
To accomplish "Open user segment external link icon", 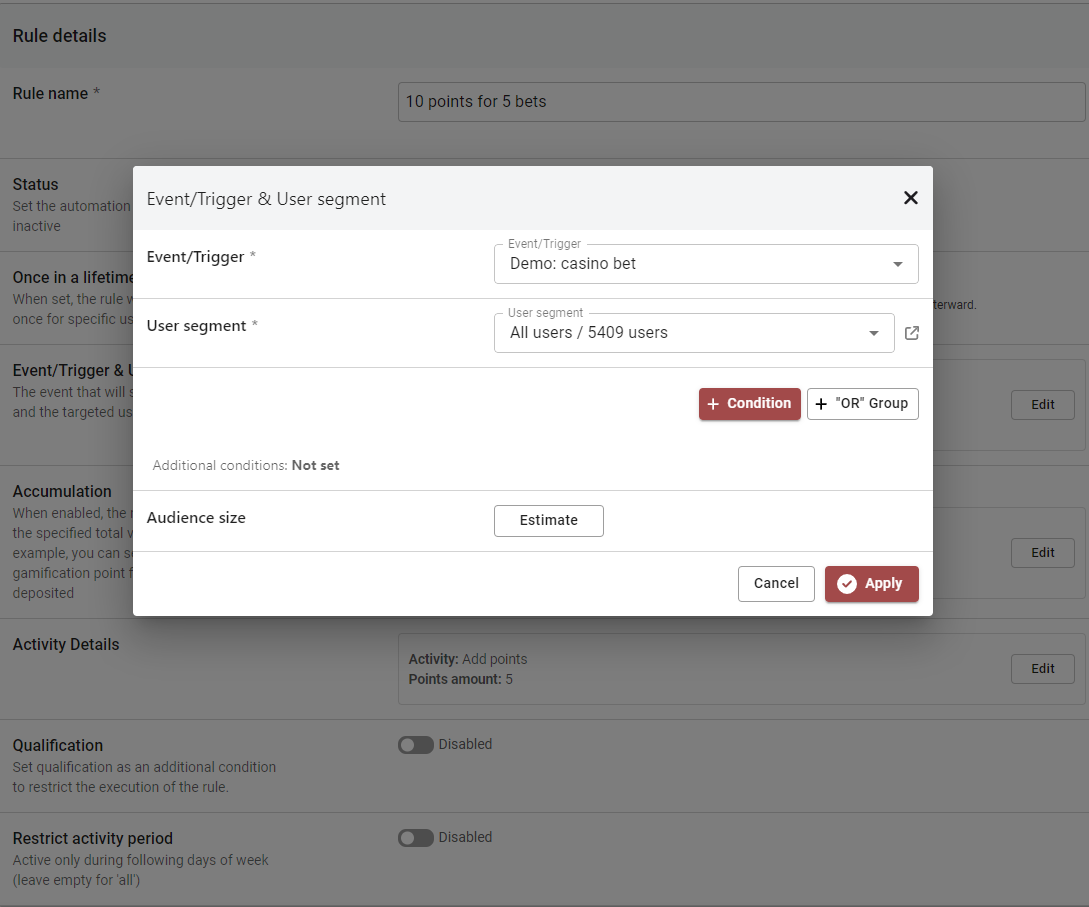I will (911, 333).
